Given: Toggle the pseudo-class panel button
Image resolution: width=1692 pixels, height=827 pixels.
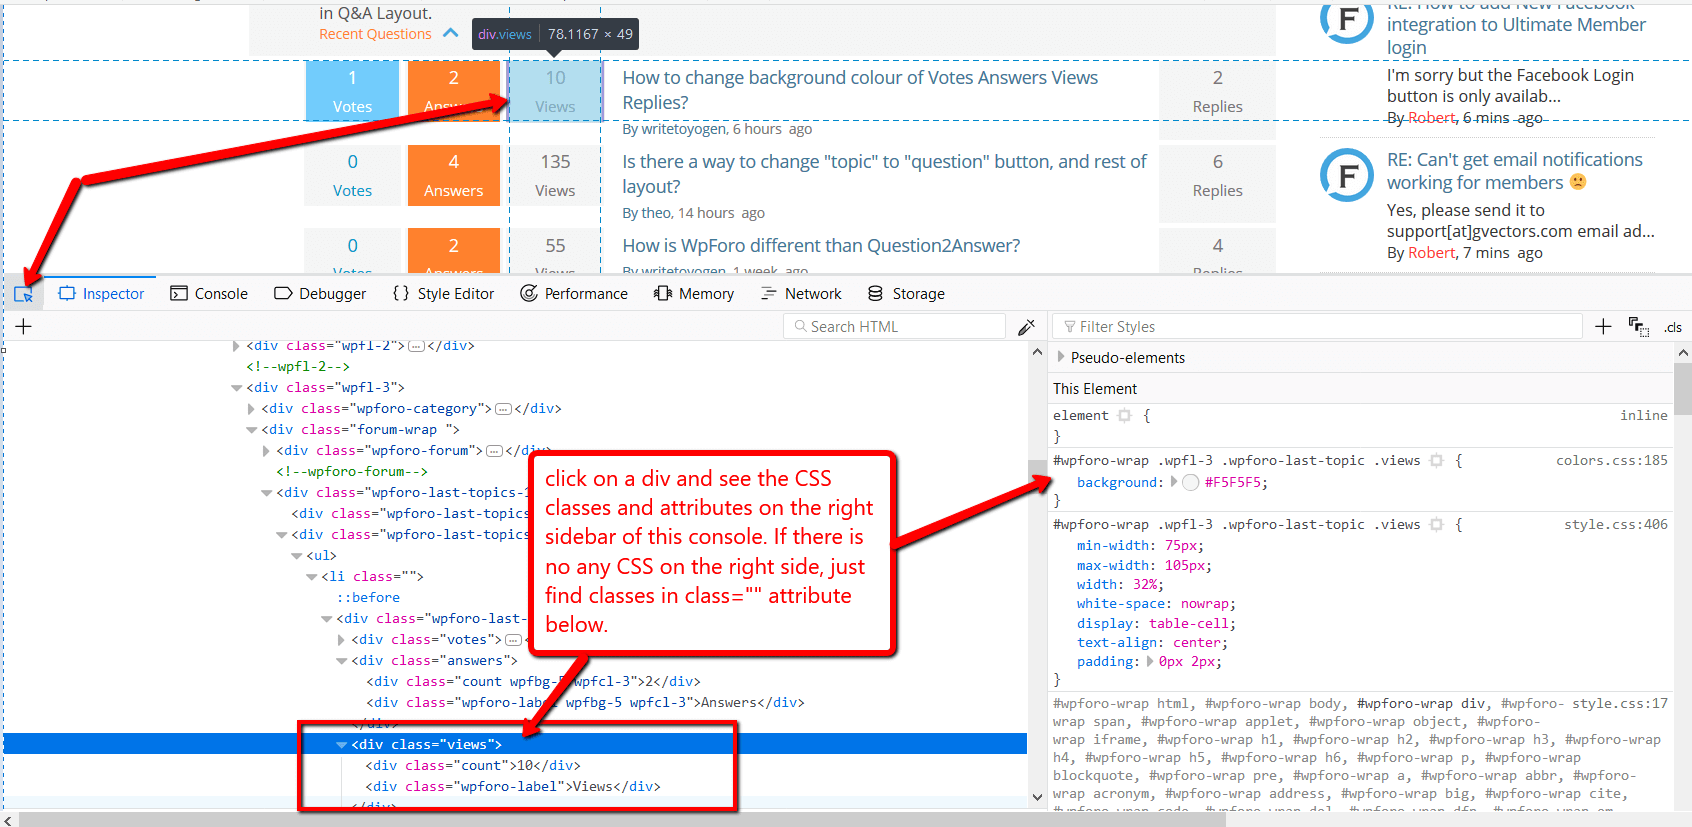Looking at the screenshot, I should (x=1638, y=327).
